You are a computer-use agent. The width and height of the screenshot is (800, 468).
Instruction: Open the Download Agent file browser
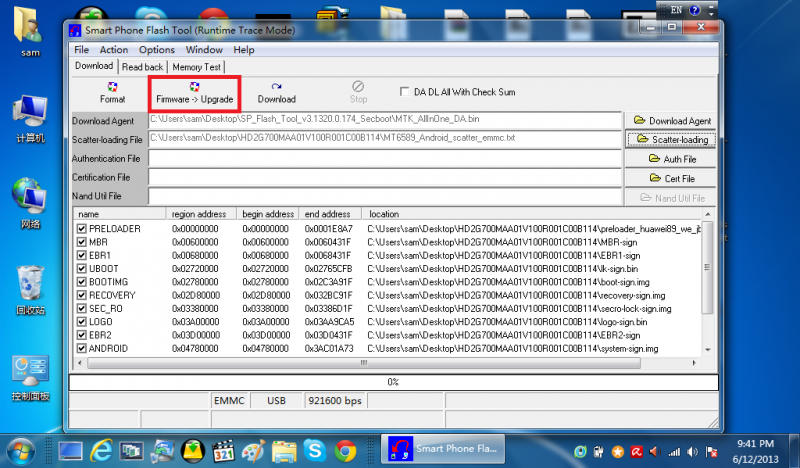[671, 120]
